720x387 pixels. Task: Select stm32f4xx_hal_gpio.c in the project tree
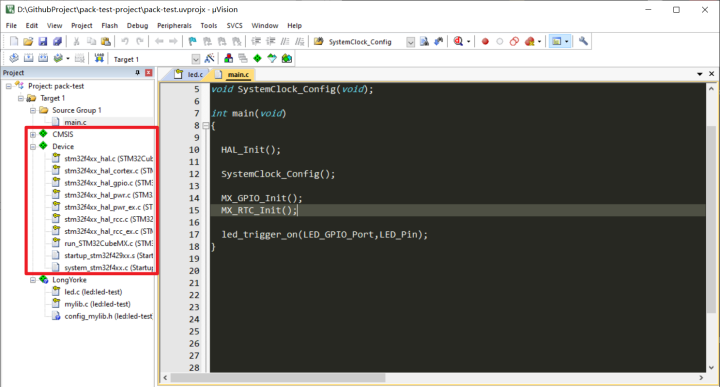point(108,183)
